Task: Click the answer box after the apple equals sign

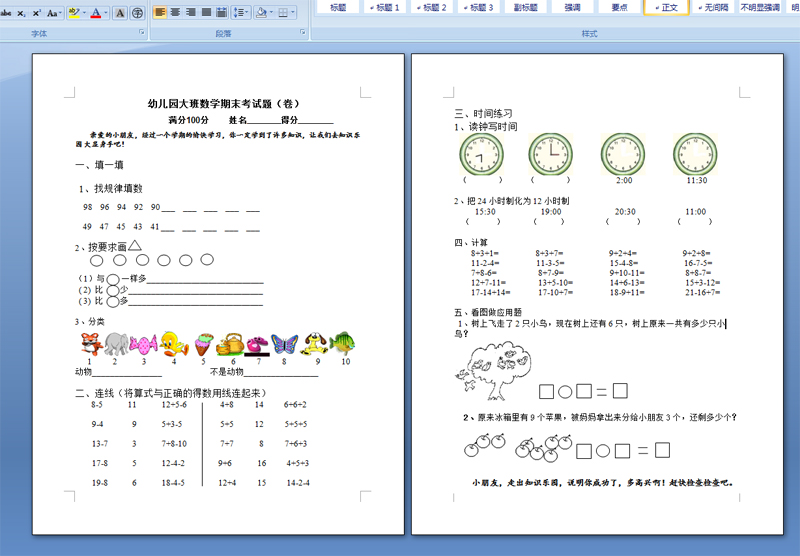Action: tap(662, 450)
